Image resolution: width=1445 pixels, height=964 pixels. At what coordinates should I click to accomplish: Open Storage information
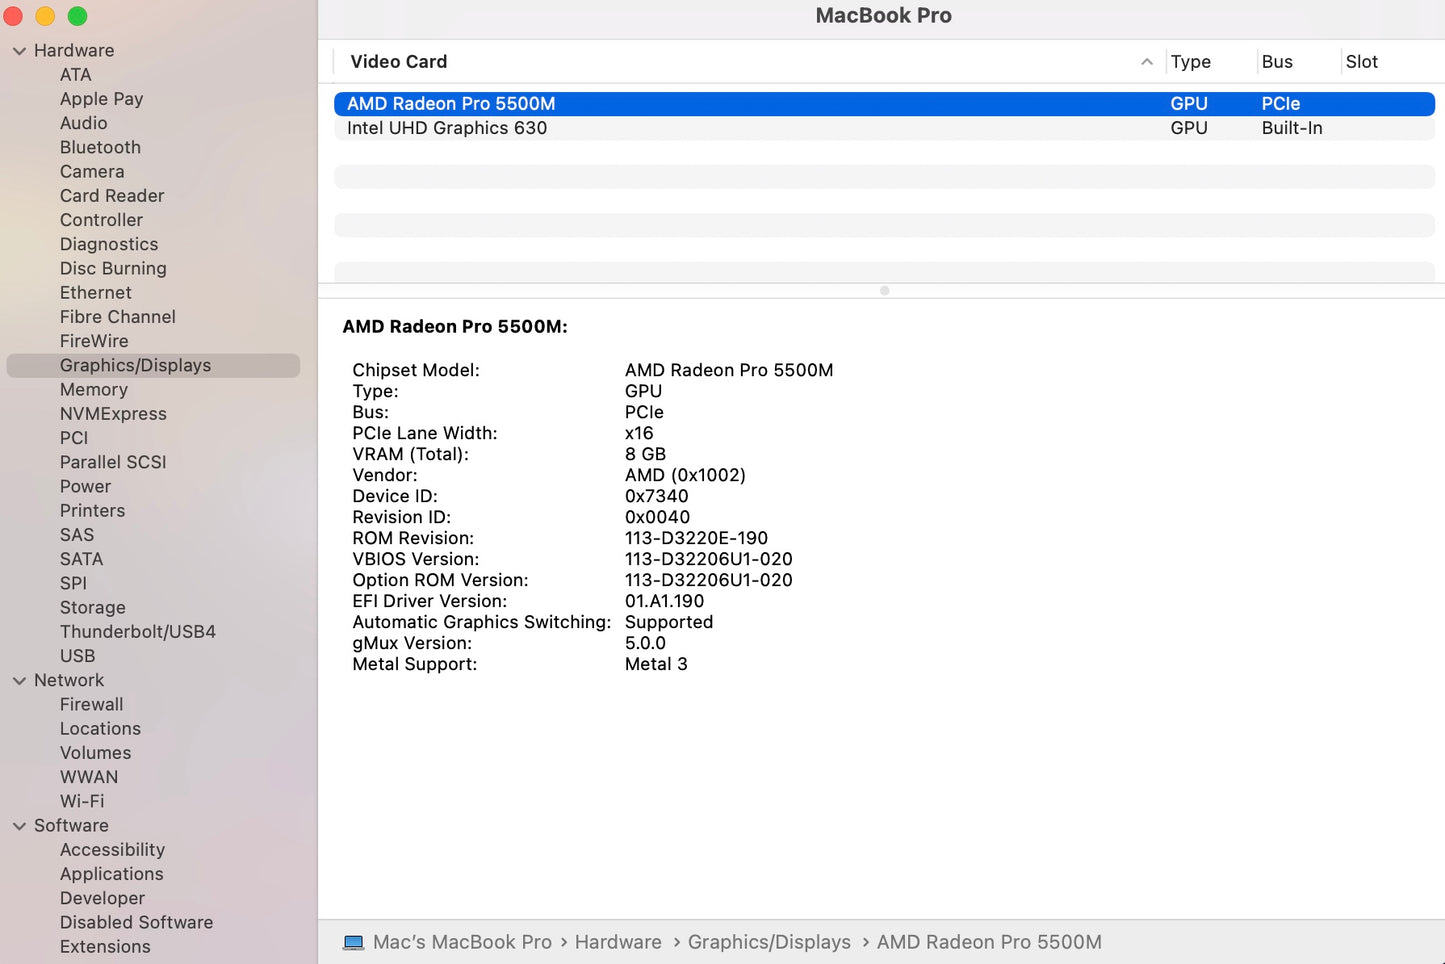pyautogui.click(x=92, y=607)
